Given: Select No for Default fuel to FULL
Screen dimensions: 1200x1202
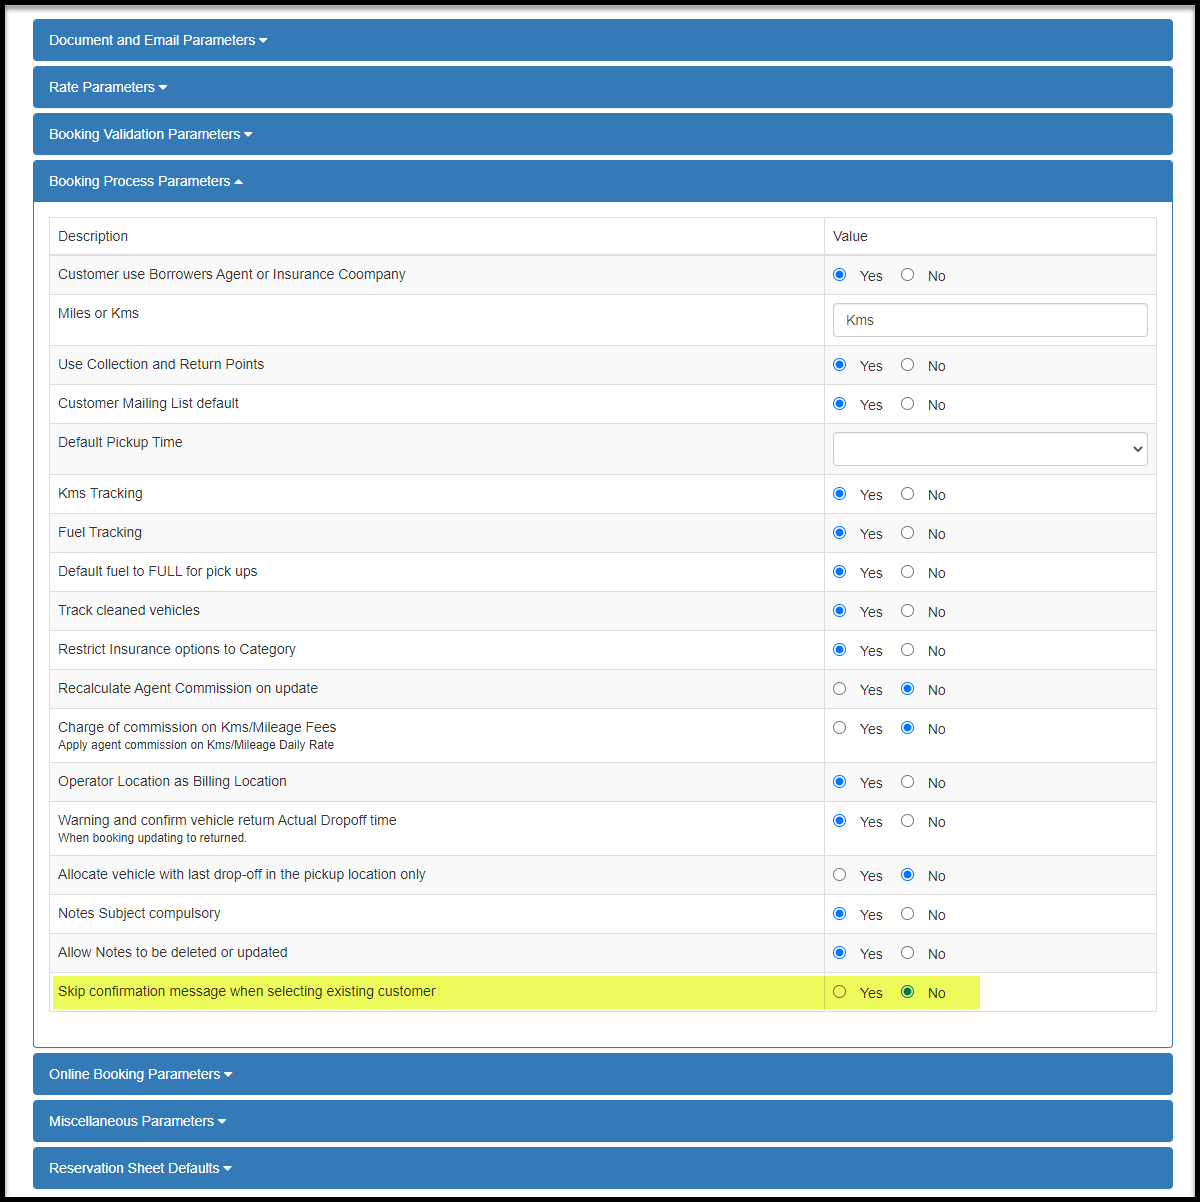Looking at the screenshot, I should click(907, 571).
